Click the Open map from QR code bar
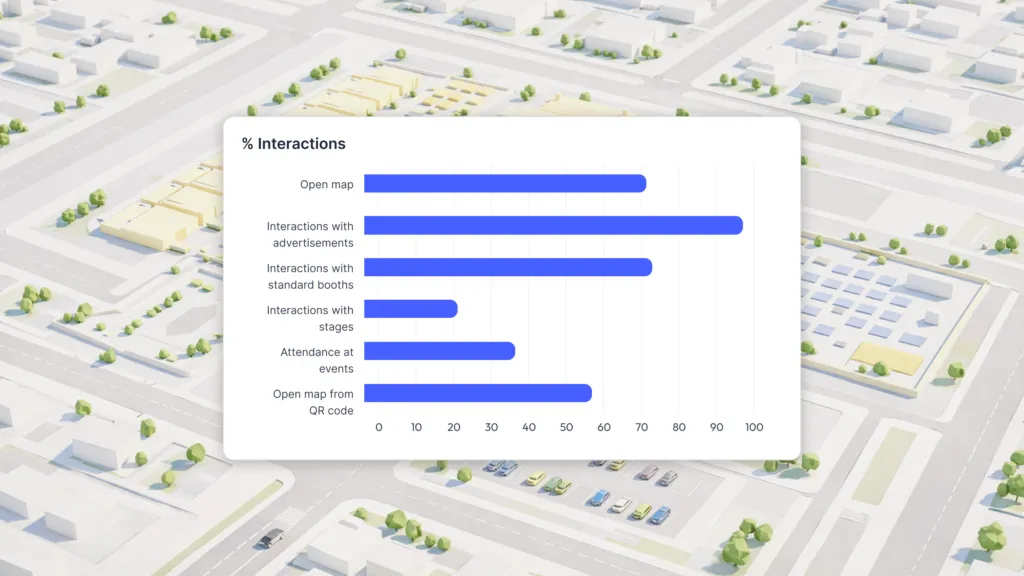The width and height of the screenshot is (1024, 576). pos(477,393)
